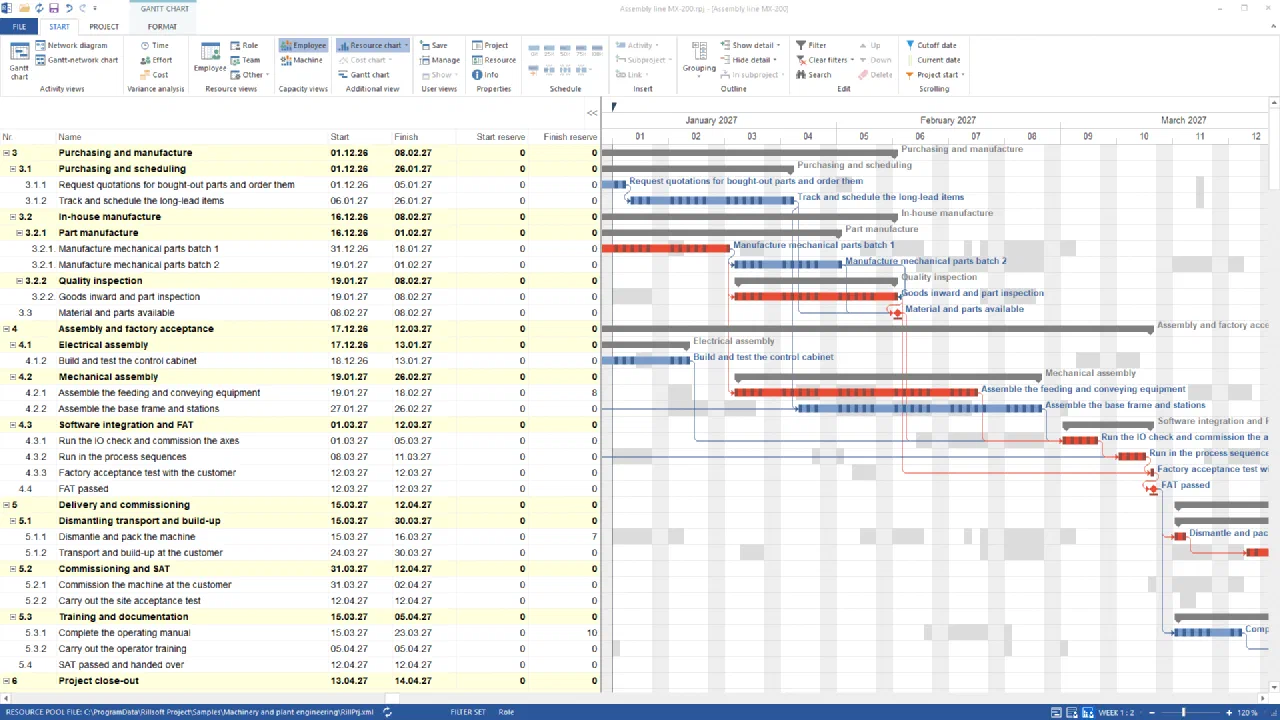
Task: Open Resource properties
Action: 494,60
